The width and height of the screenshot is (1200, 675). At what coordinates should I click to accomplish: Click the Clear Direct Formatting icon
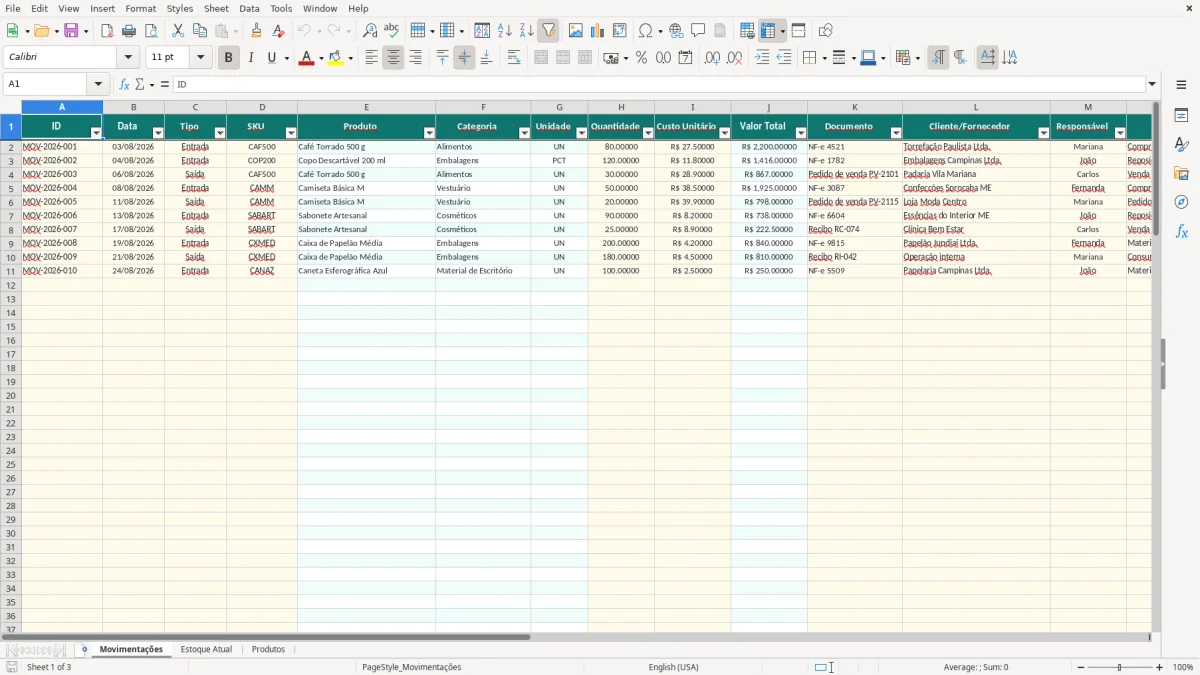(x=278, y=31)
